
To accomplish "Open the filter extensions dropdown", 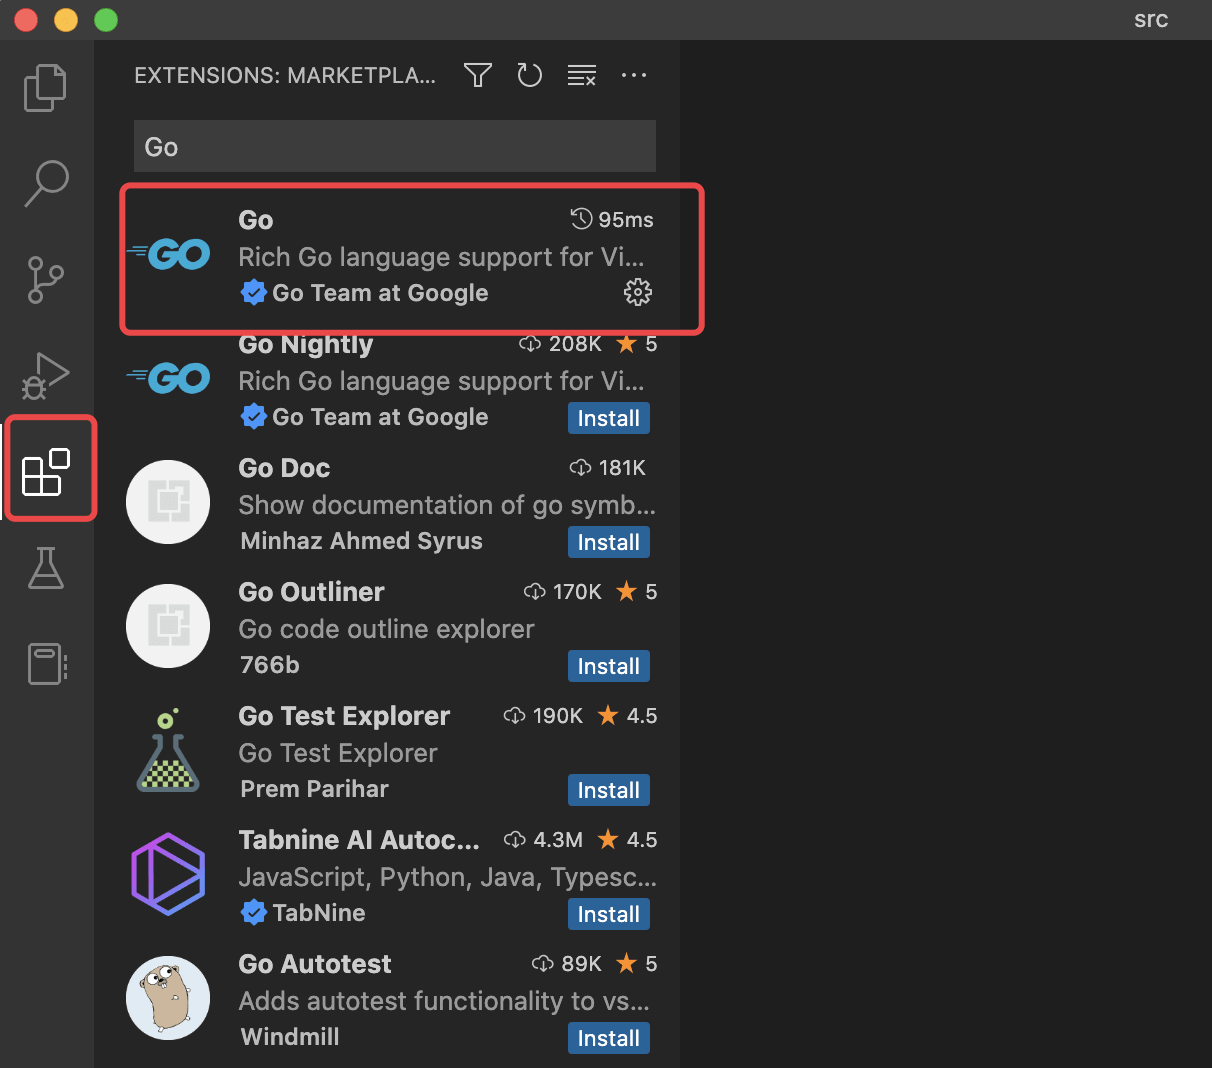I will pos(477,75).
